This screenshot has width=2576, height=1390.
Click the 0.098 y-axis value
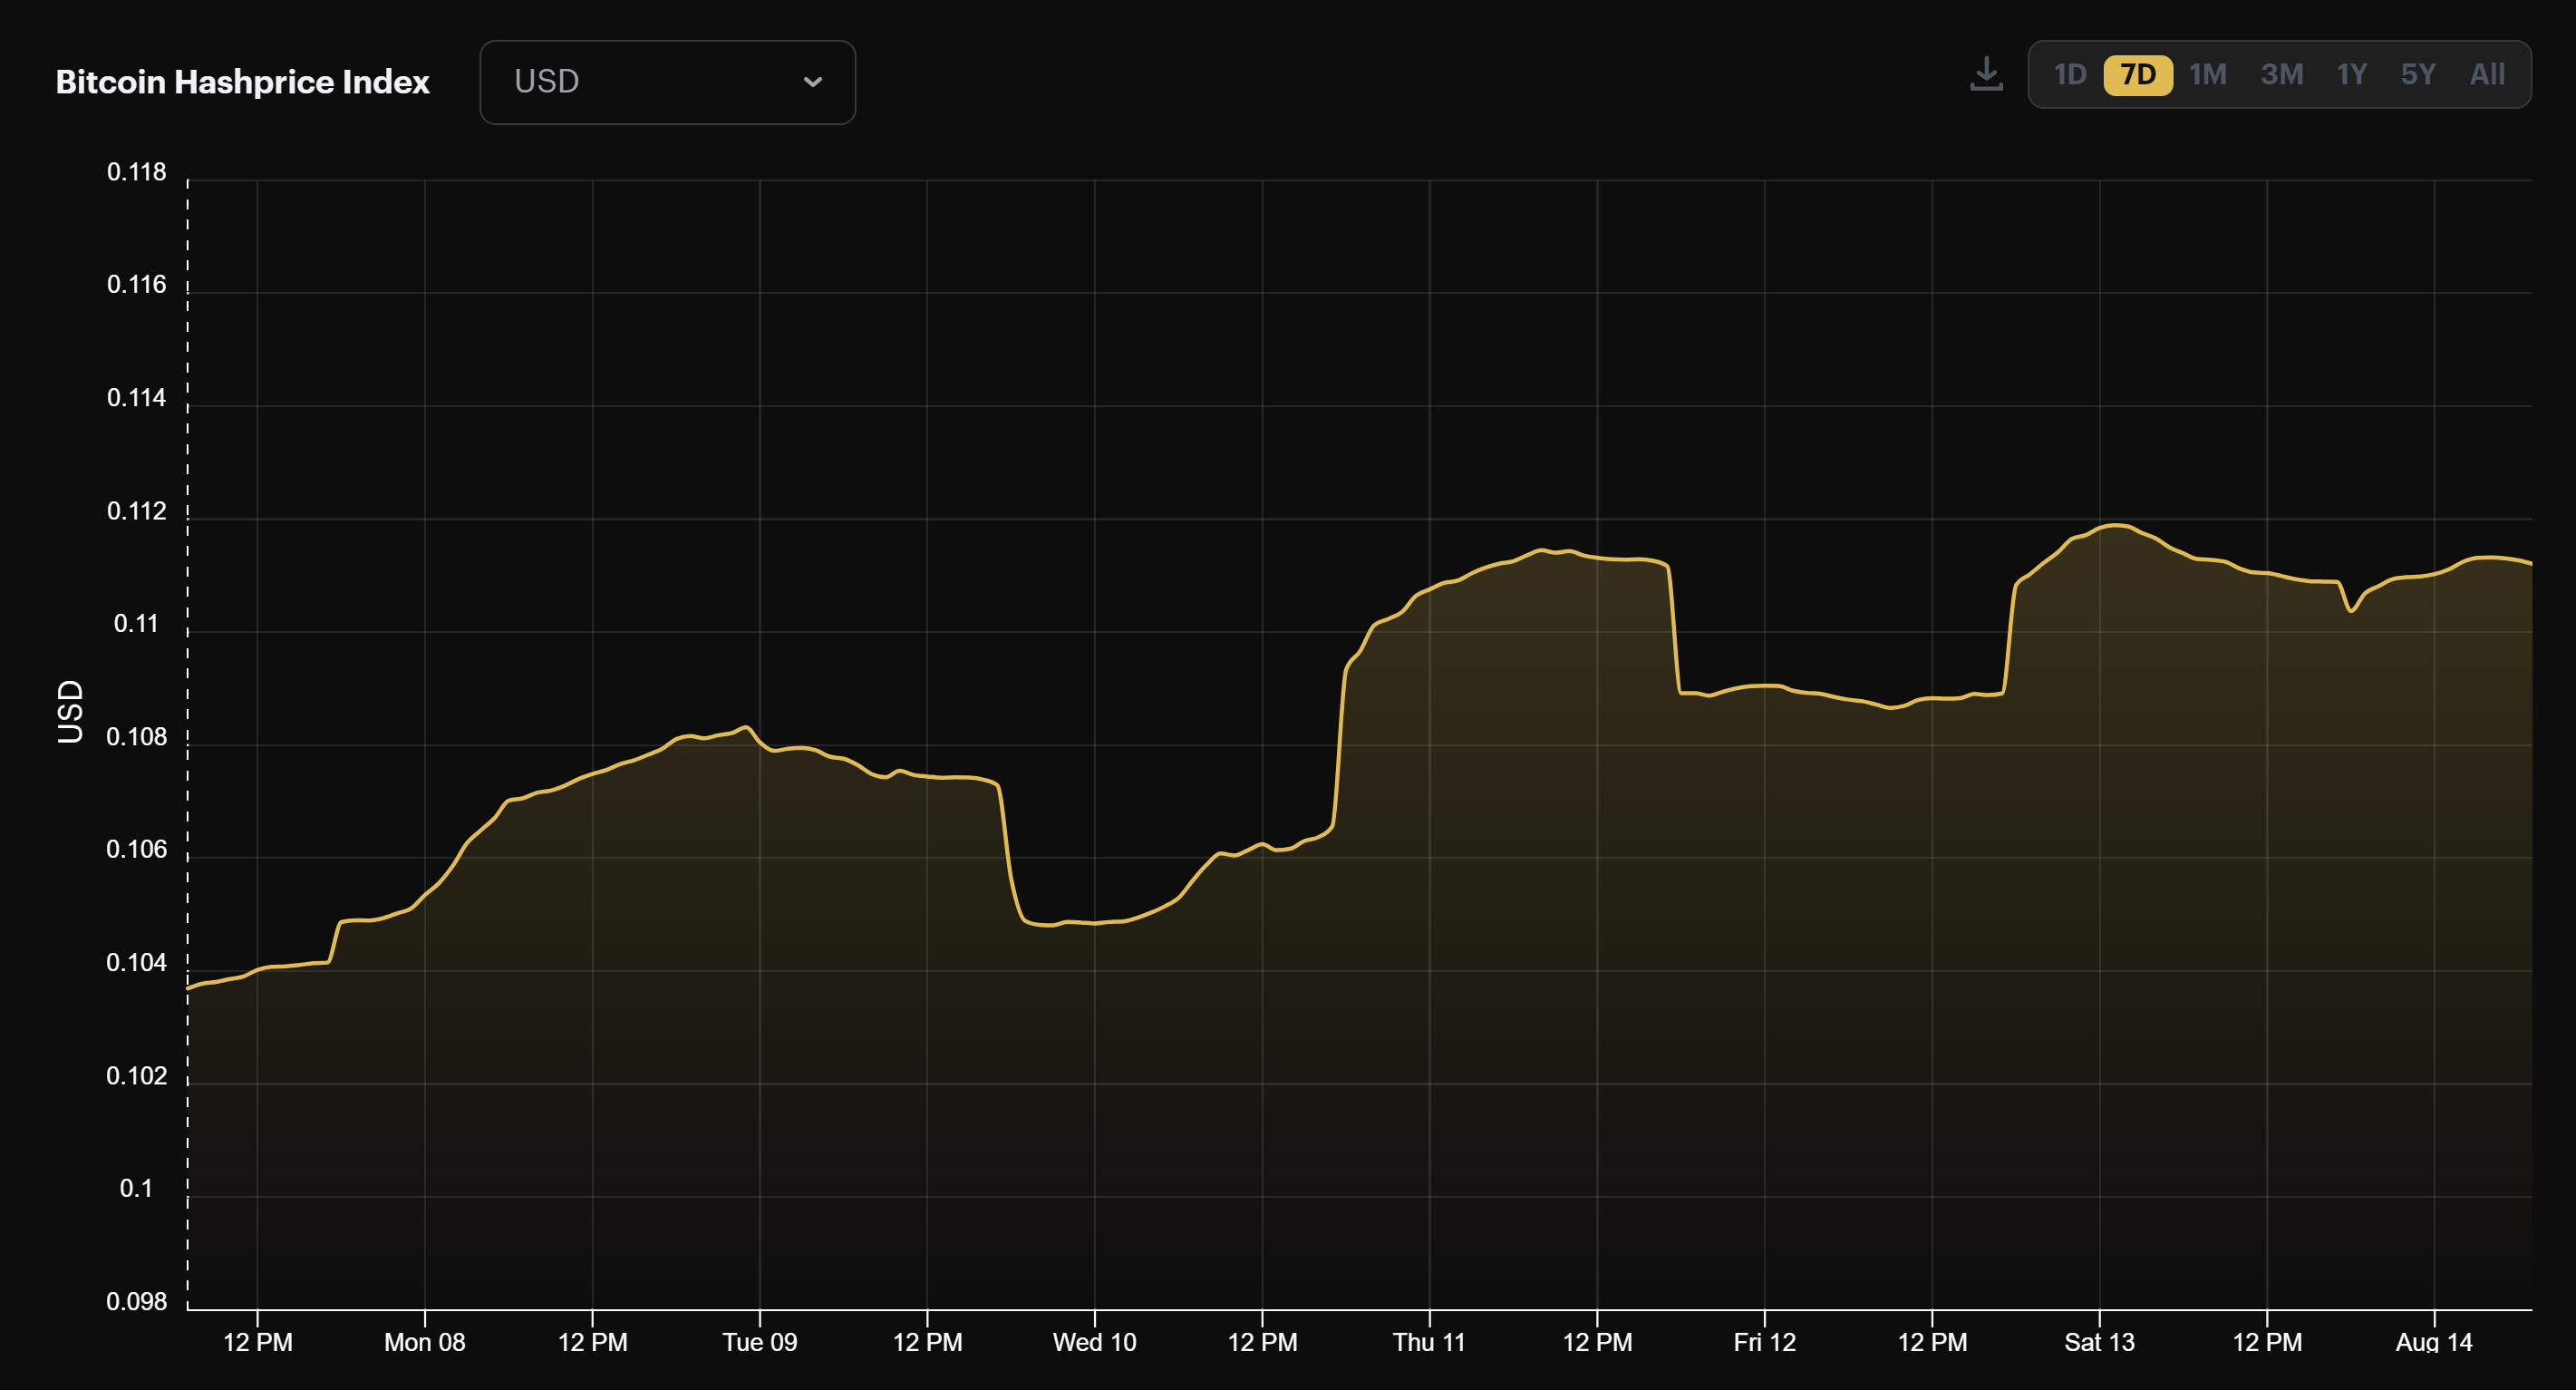(x=136, y=1301)
